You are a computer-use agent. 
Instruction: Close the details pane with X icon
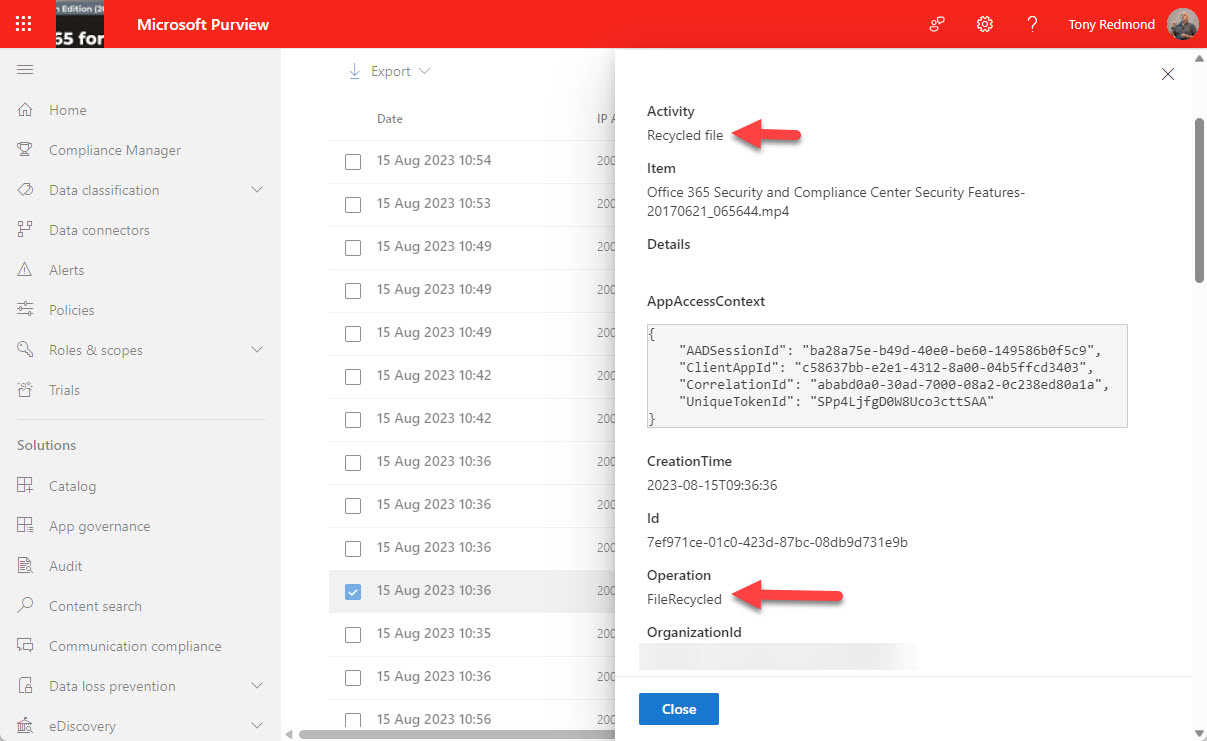[1167, 74]
